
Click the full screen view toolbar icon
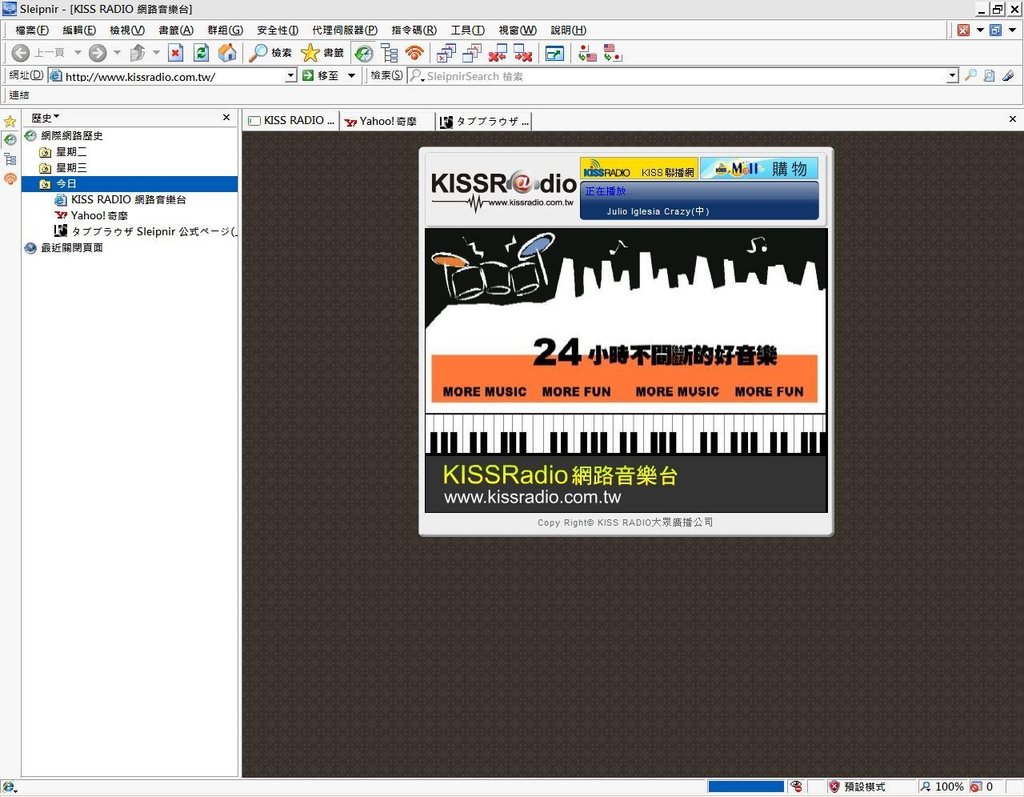click(x=554, y=53)
